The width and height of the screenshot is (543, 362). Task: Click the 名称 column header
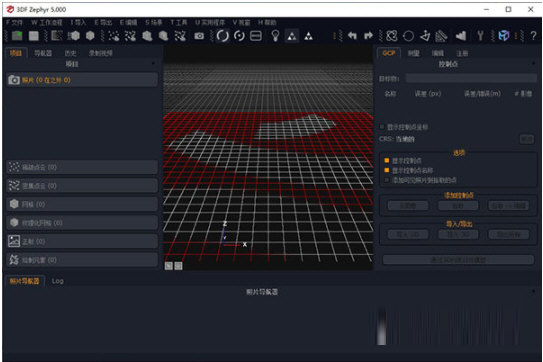(x=390, y=94)
